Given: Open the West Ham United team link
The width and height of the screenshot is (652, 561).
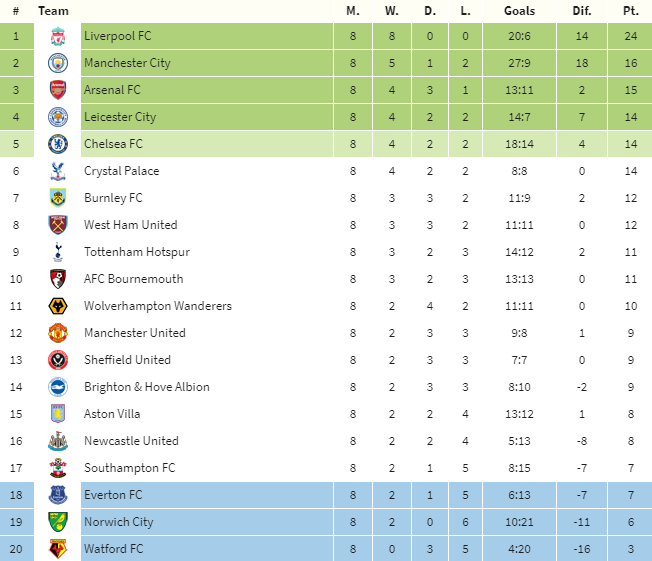Looking at the screenshot, I should [x=130, y=225].
